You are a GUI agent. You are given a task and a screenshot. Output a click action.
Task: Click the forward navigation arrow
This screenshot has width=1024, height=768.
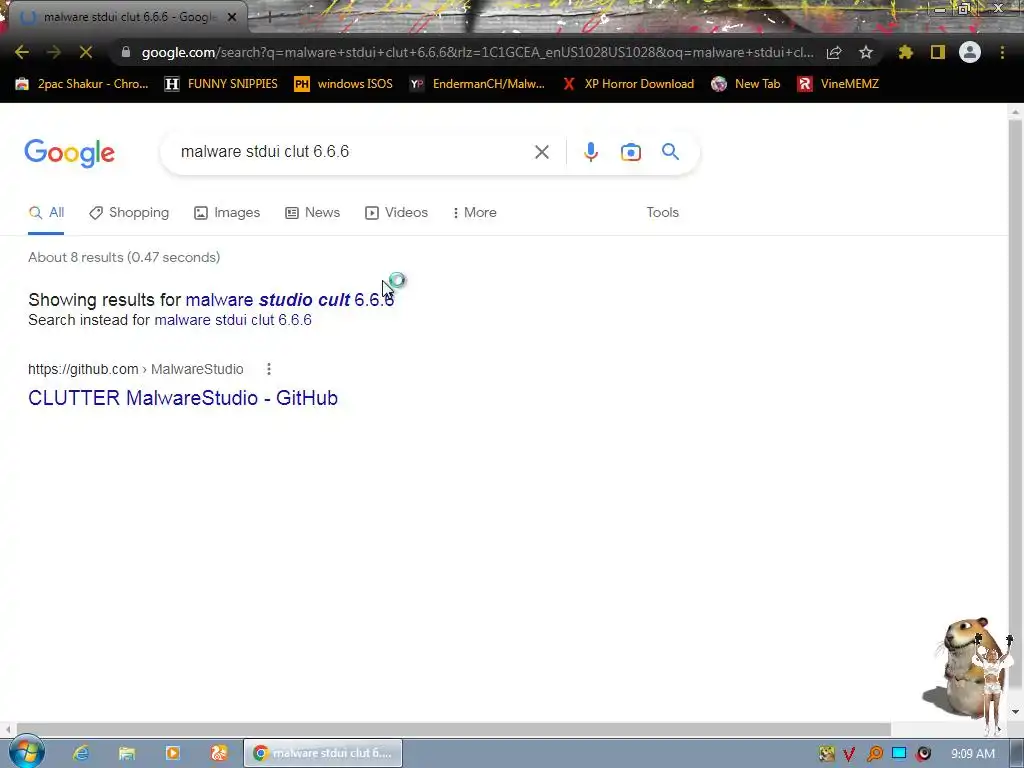click(54, 52)
